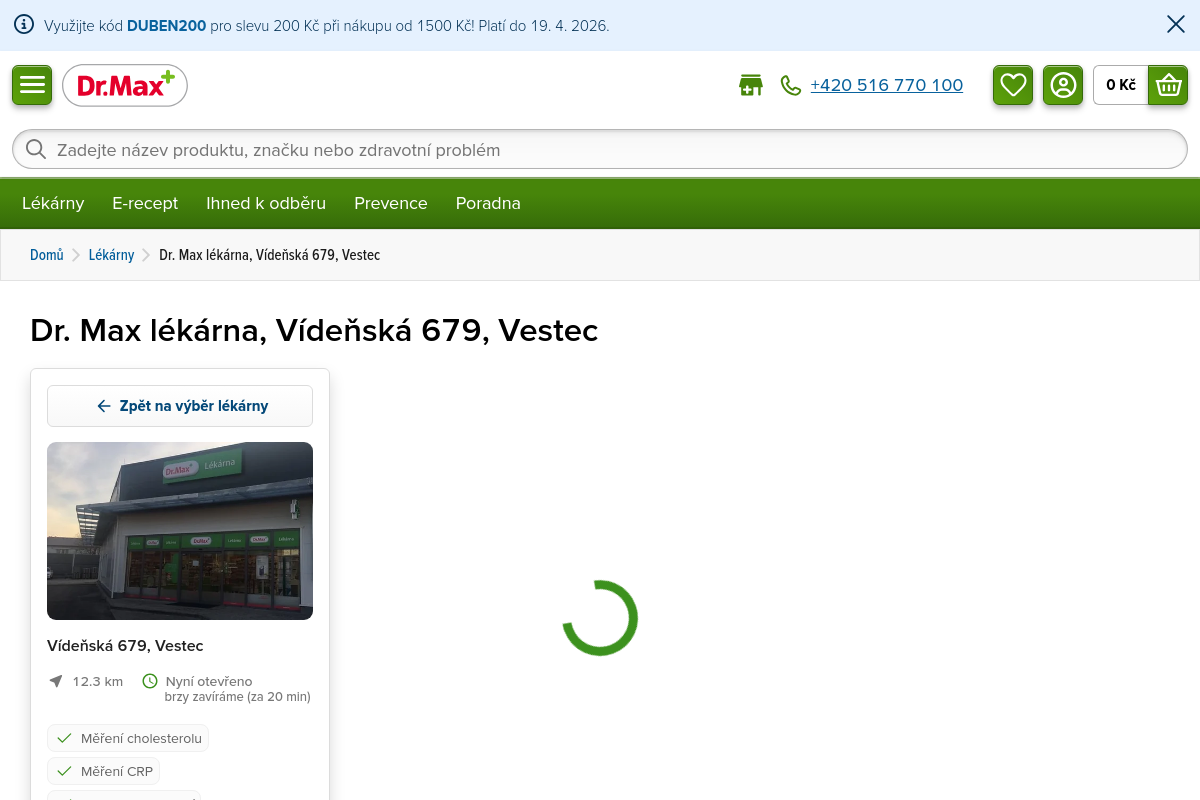Focus the product search input field
Screen dimensions: 1200x800
[x=600, y=150]
